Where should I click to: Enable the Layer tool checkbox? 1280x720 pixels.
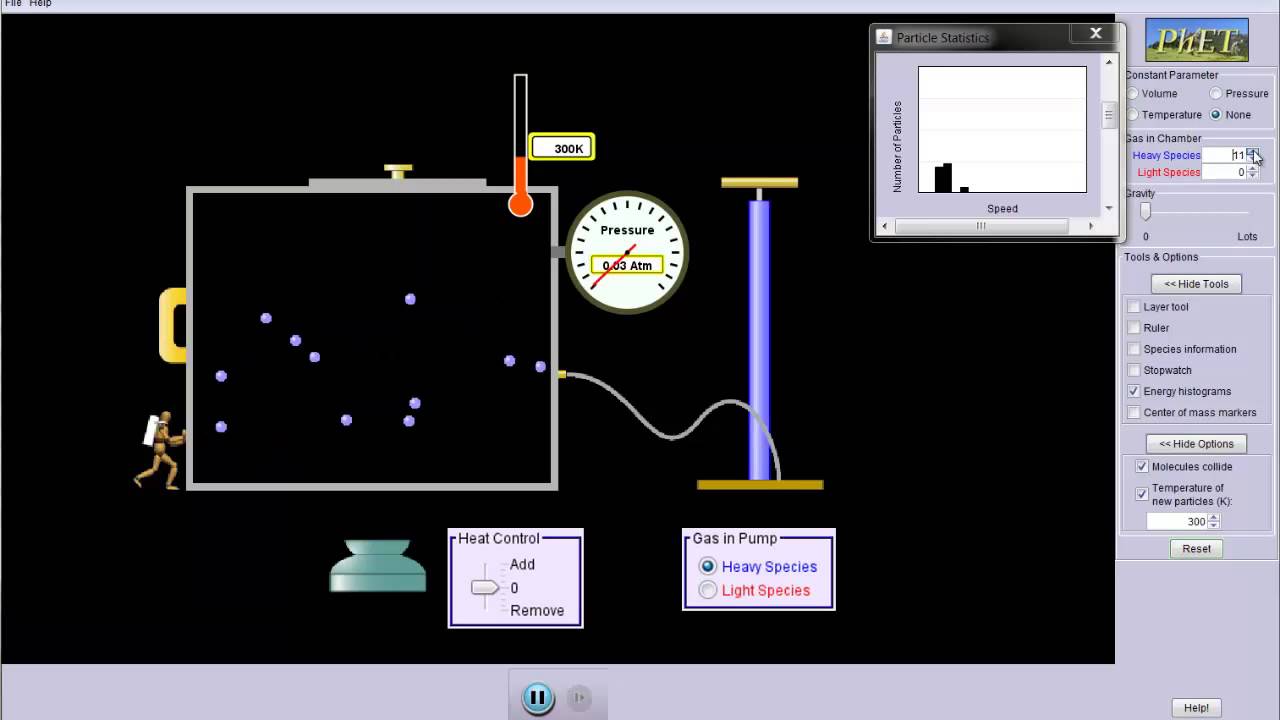[x=1134, y=307]
